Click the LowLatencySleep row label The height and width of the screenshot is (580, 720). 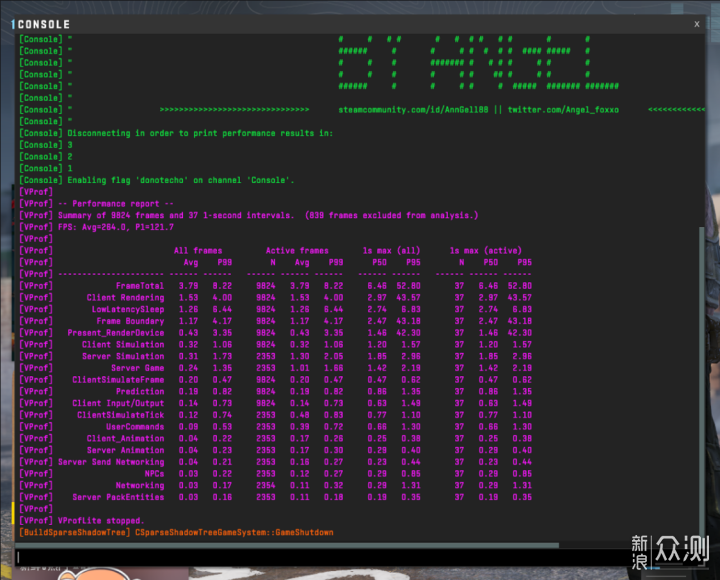[x=128, y=309]
